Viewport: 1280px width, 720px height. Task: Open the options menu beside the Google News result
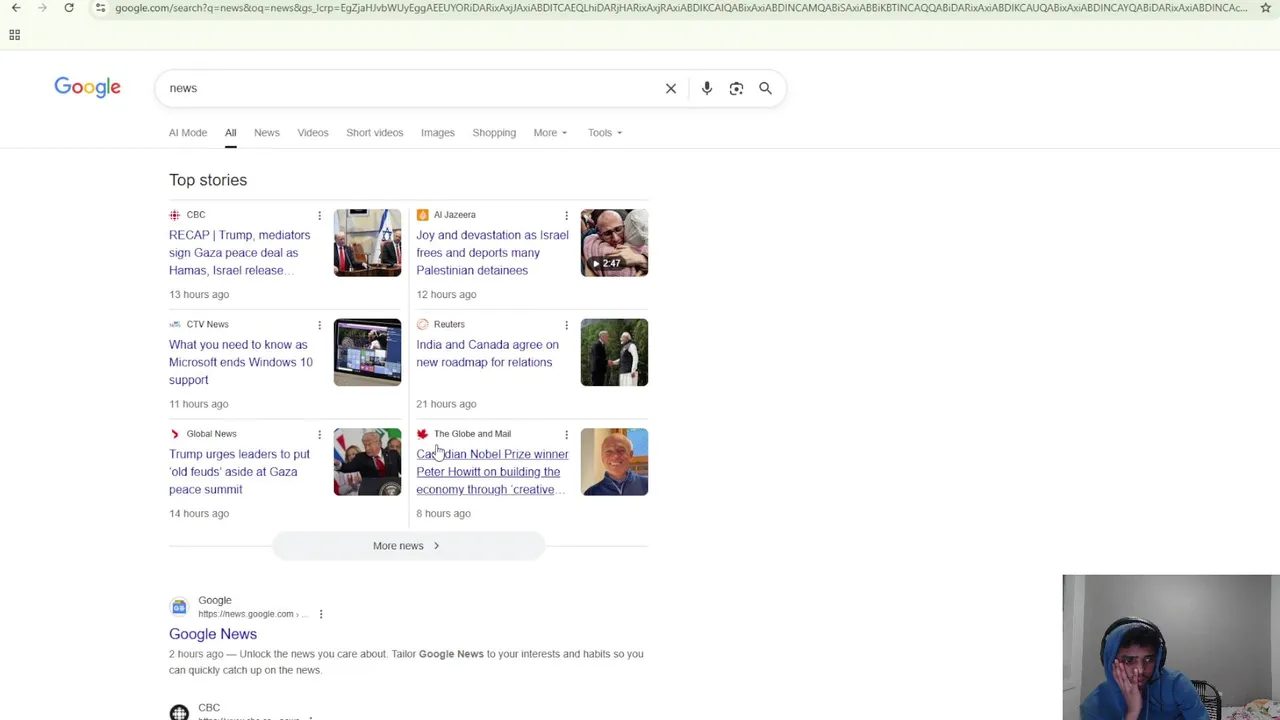320,614
